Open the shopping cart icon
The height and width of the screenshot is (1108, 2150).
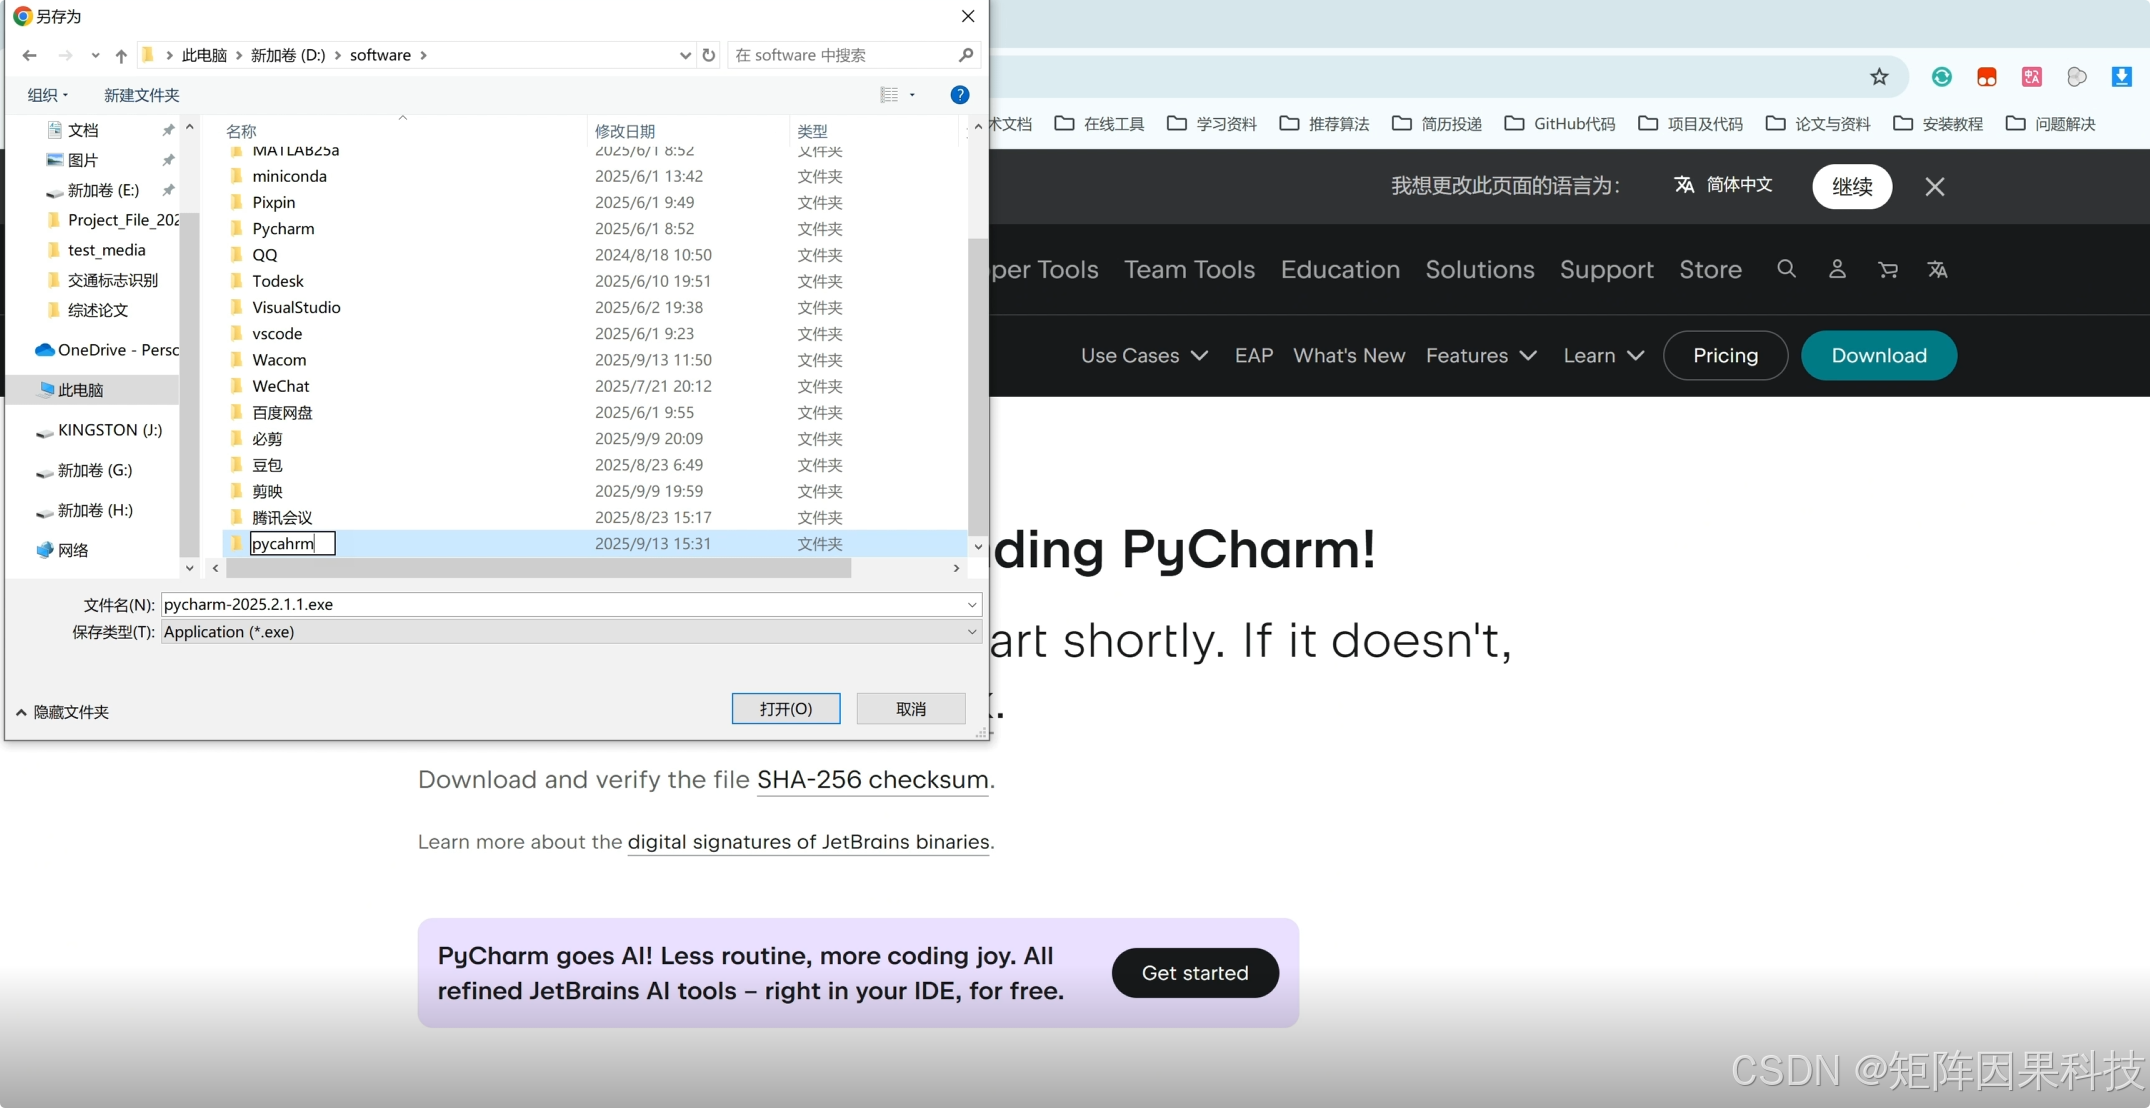pyautogui.click(x=1887, y=269)
